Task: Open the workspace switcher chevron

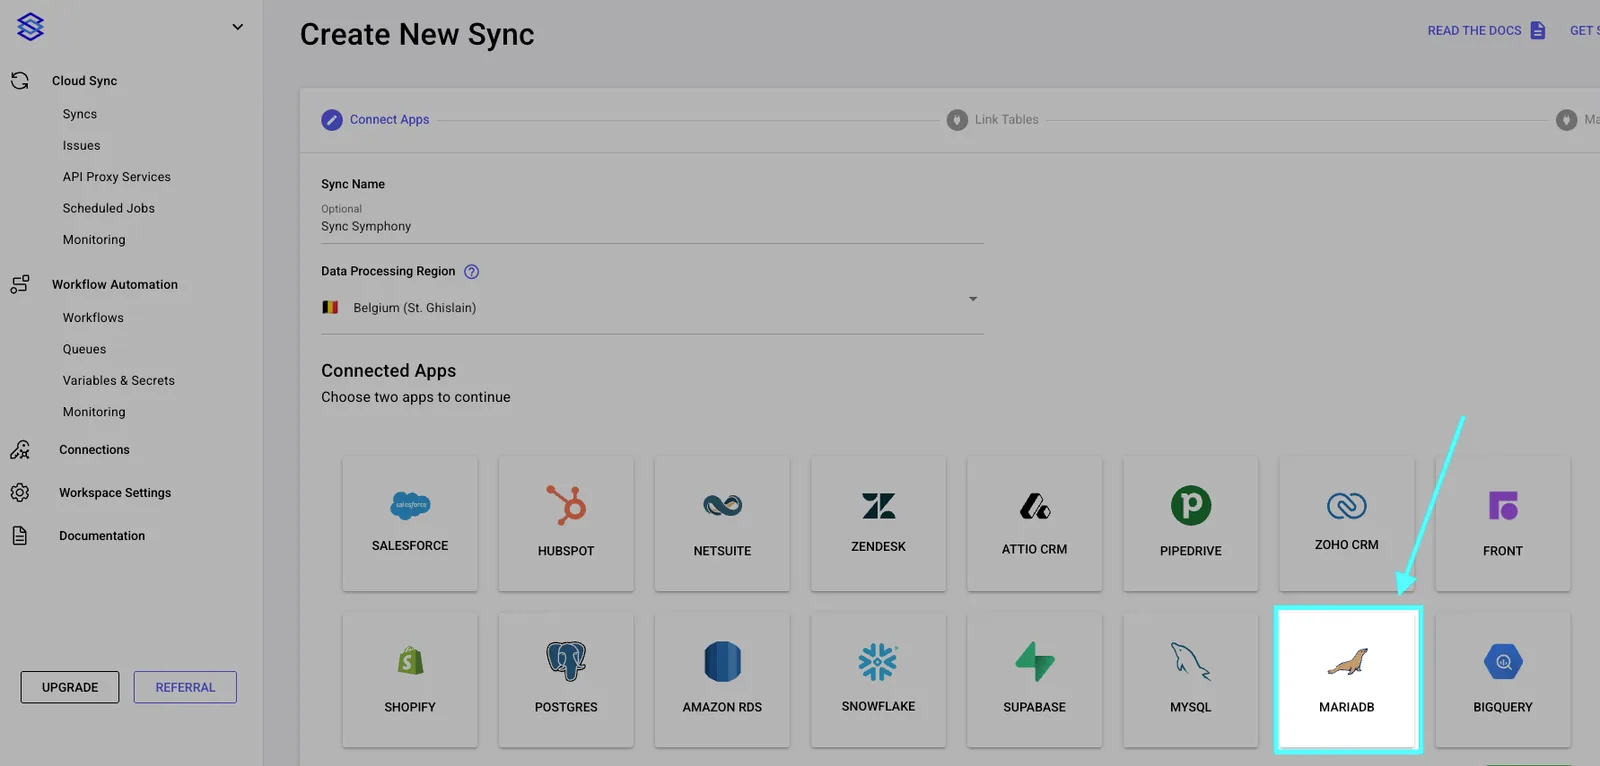Action: [x=238, y=27]
